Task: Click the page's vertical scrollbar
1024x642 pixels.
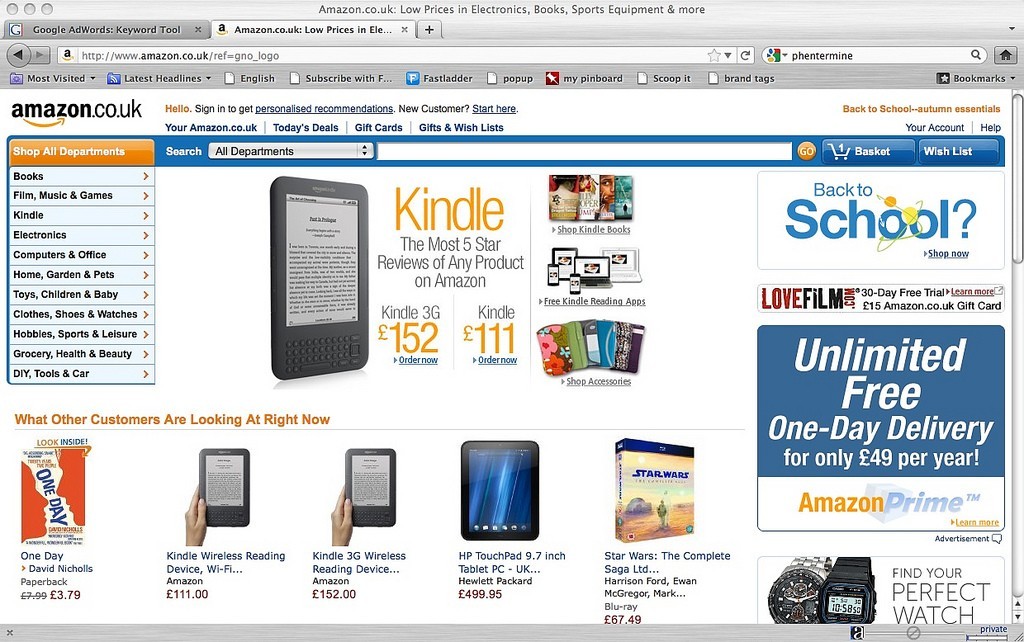Action: pyautogui.click(x=1017, y=353)
